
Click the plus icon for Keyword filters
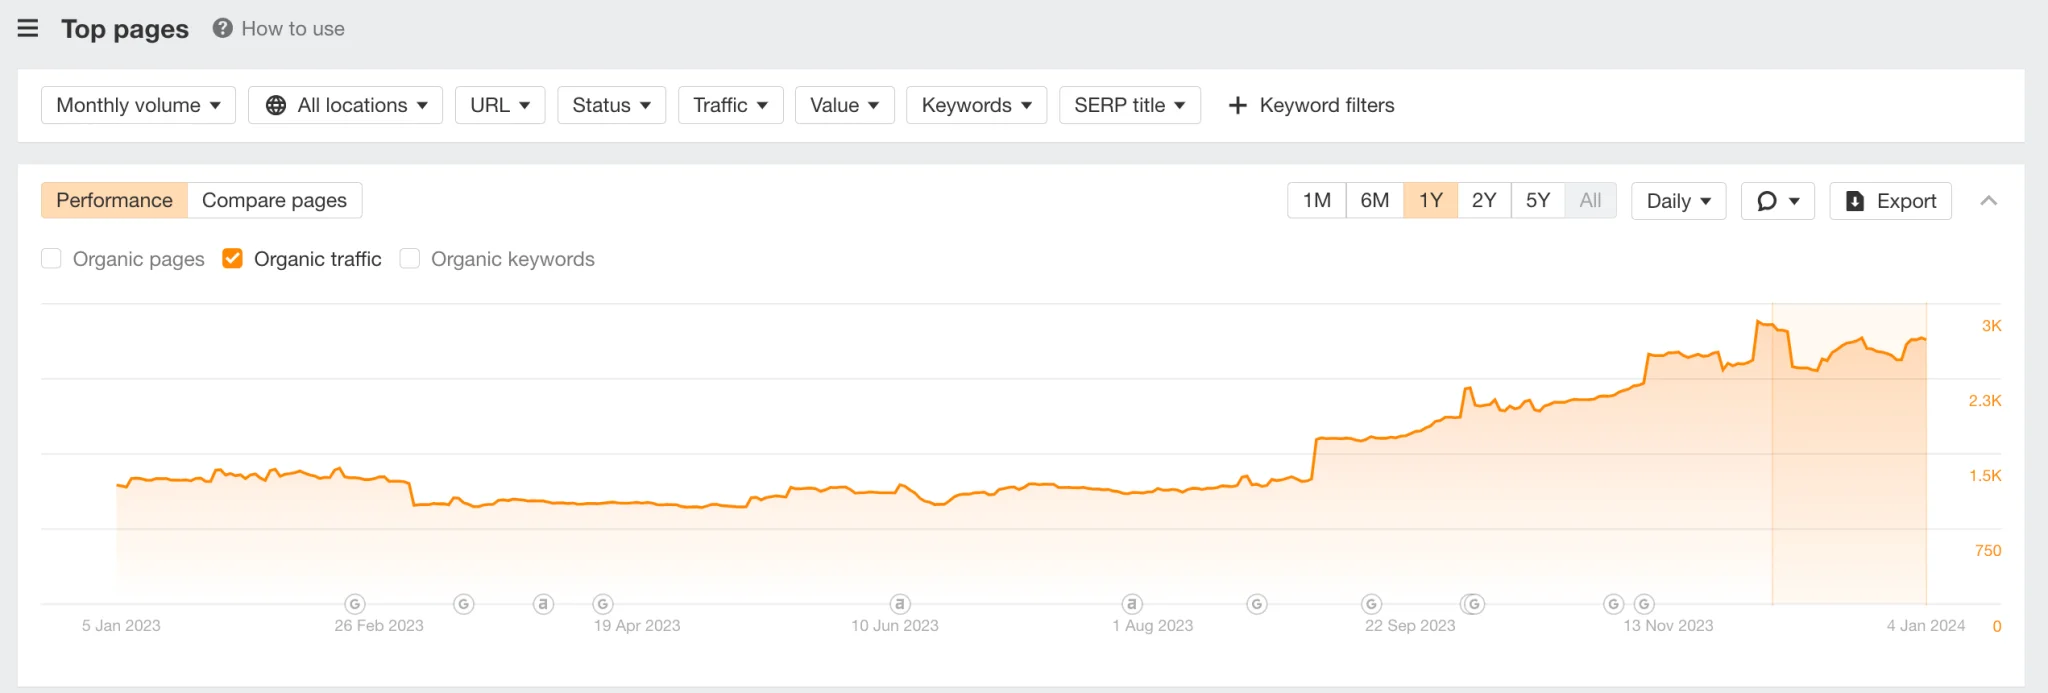pos(1237,105)
